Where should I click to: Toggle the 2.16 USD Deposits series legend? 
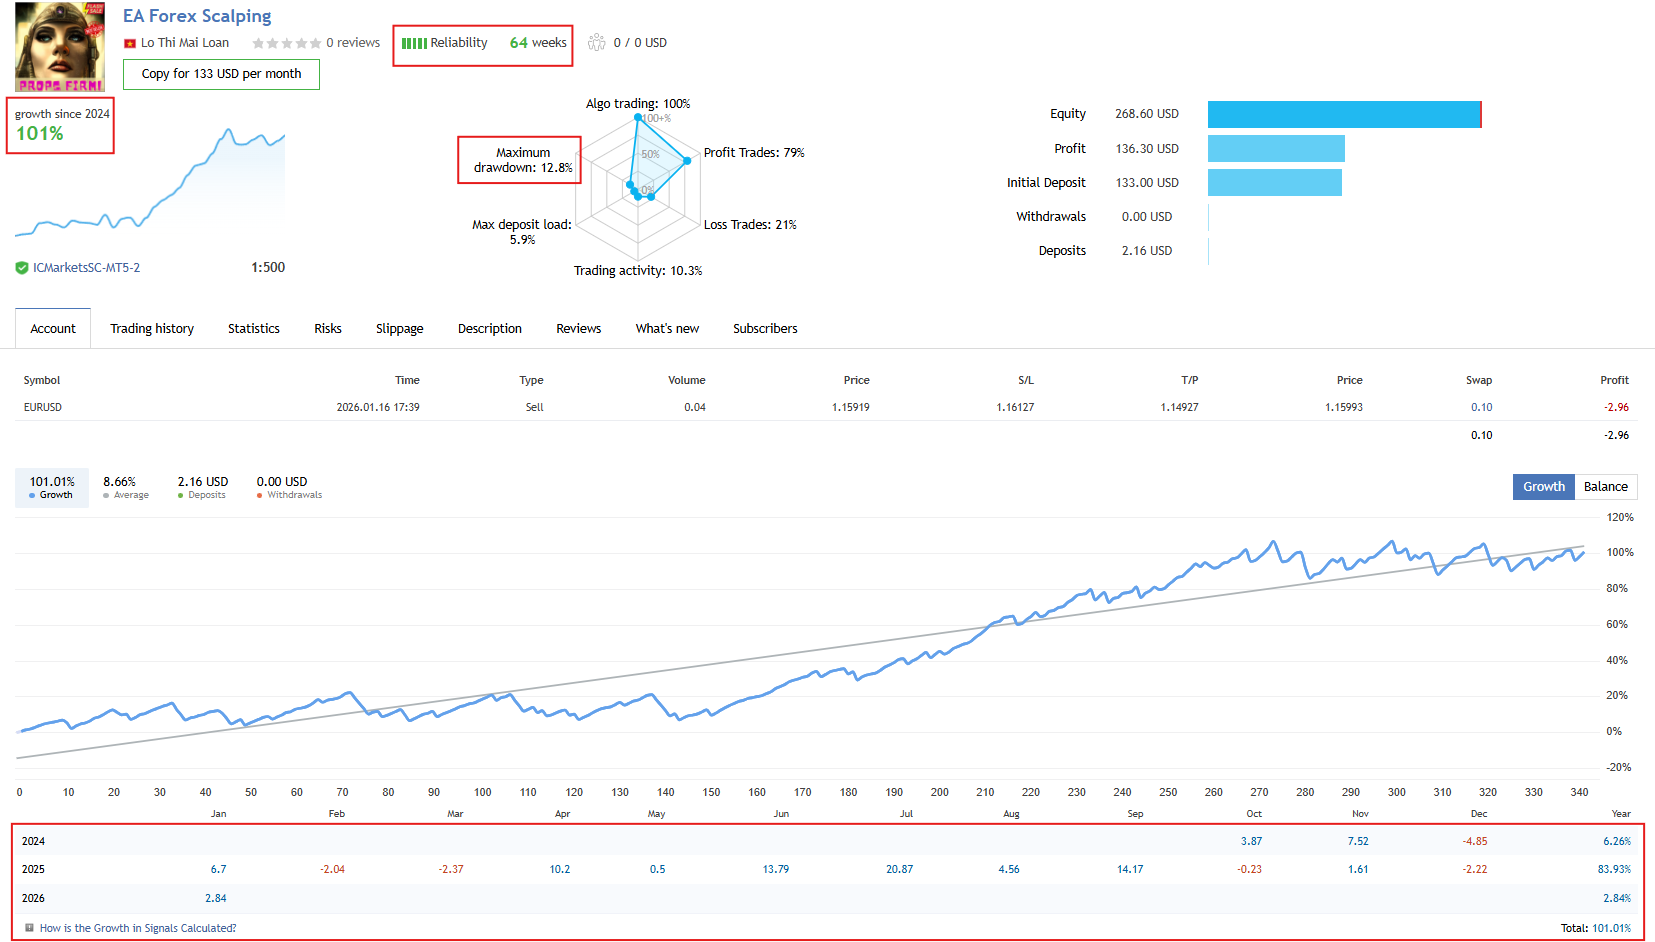[x=202, y=487]
